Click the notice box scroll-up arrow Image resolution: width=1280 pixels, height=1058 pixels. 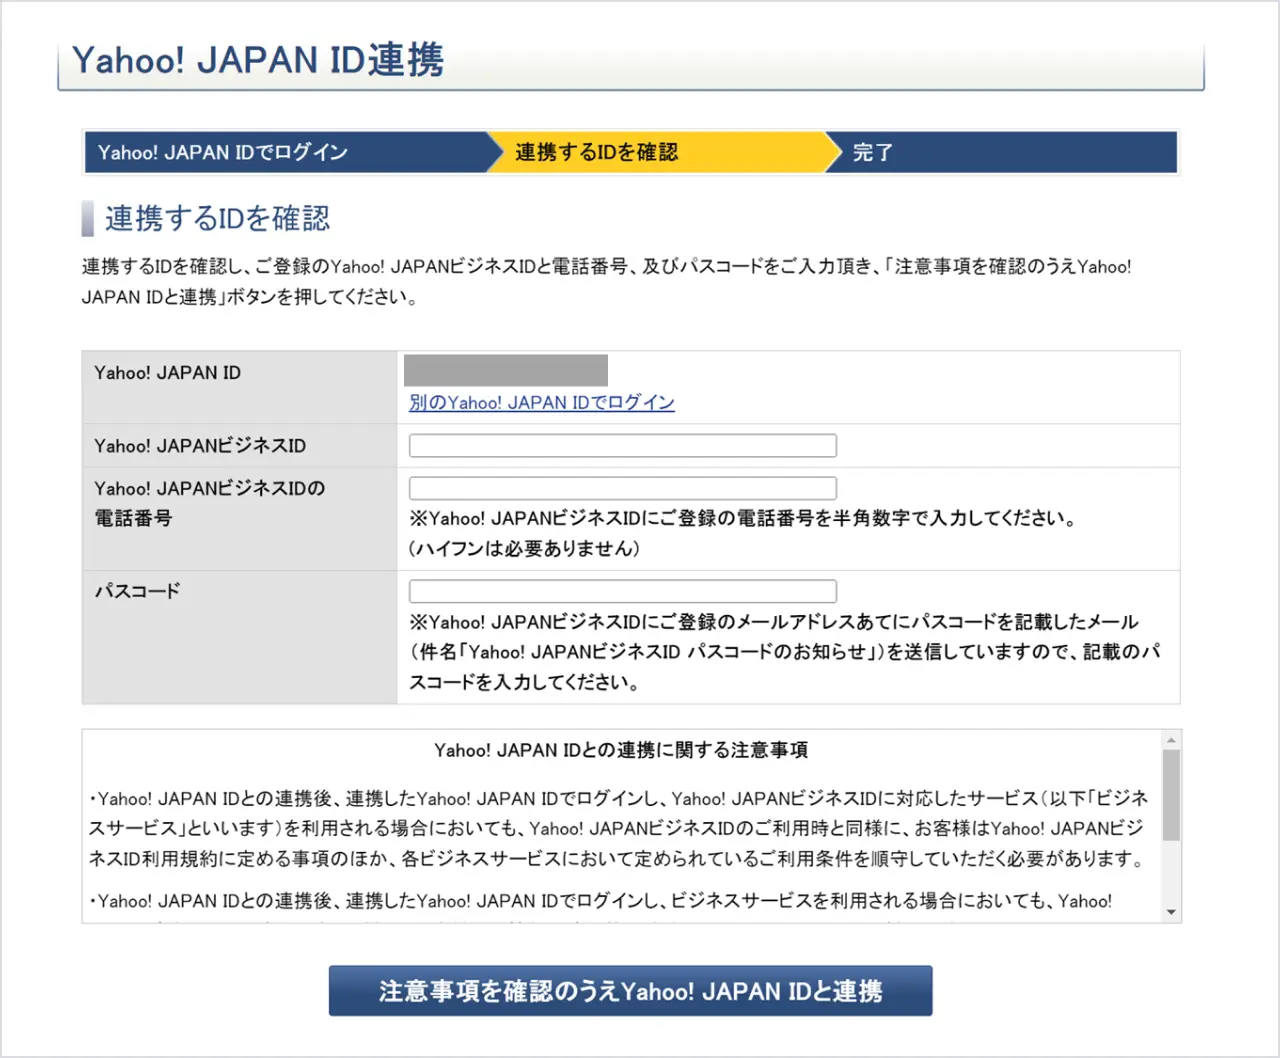(1171, 741)
